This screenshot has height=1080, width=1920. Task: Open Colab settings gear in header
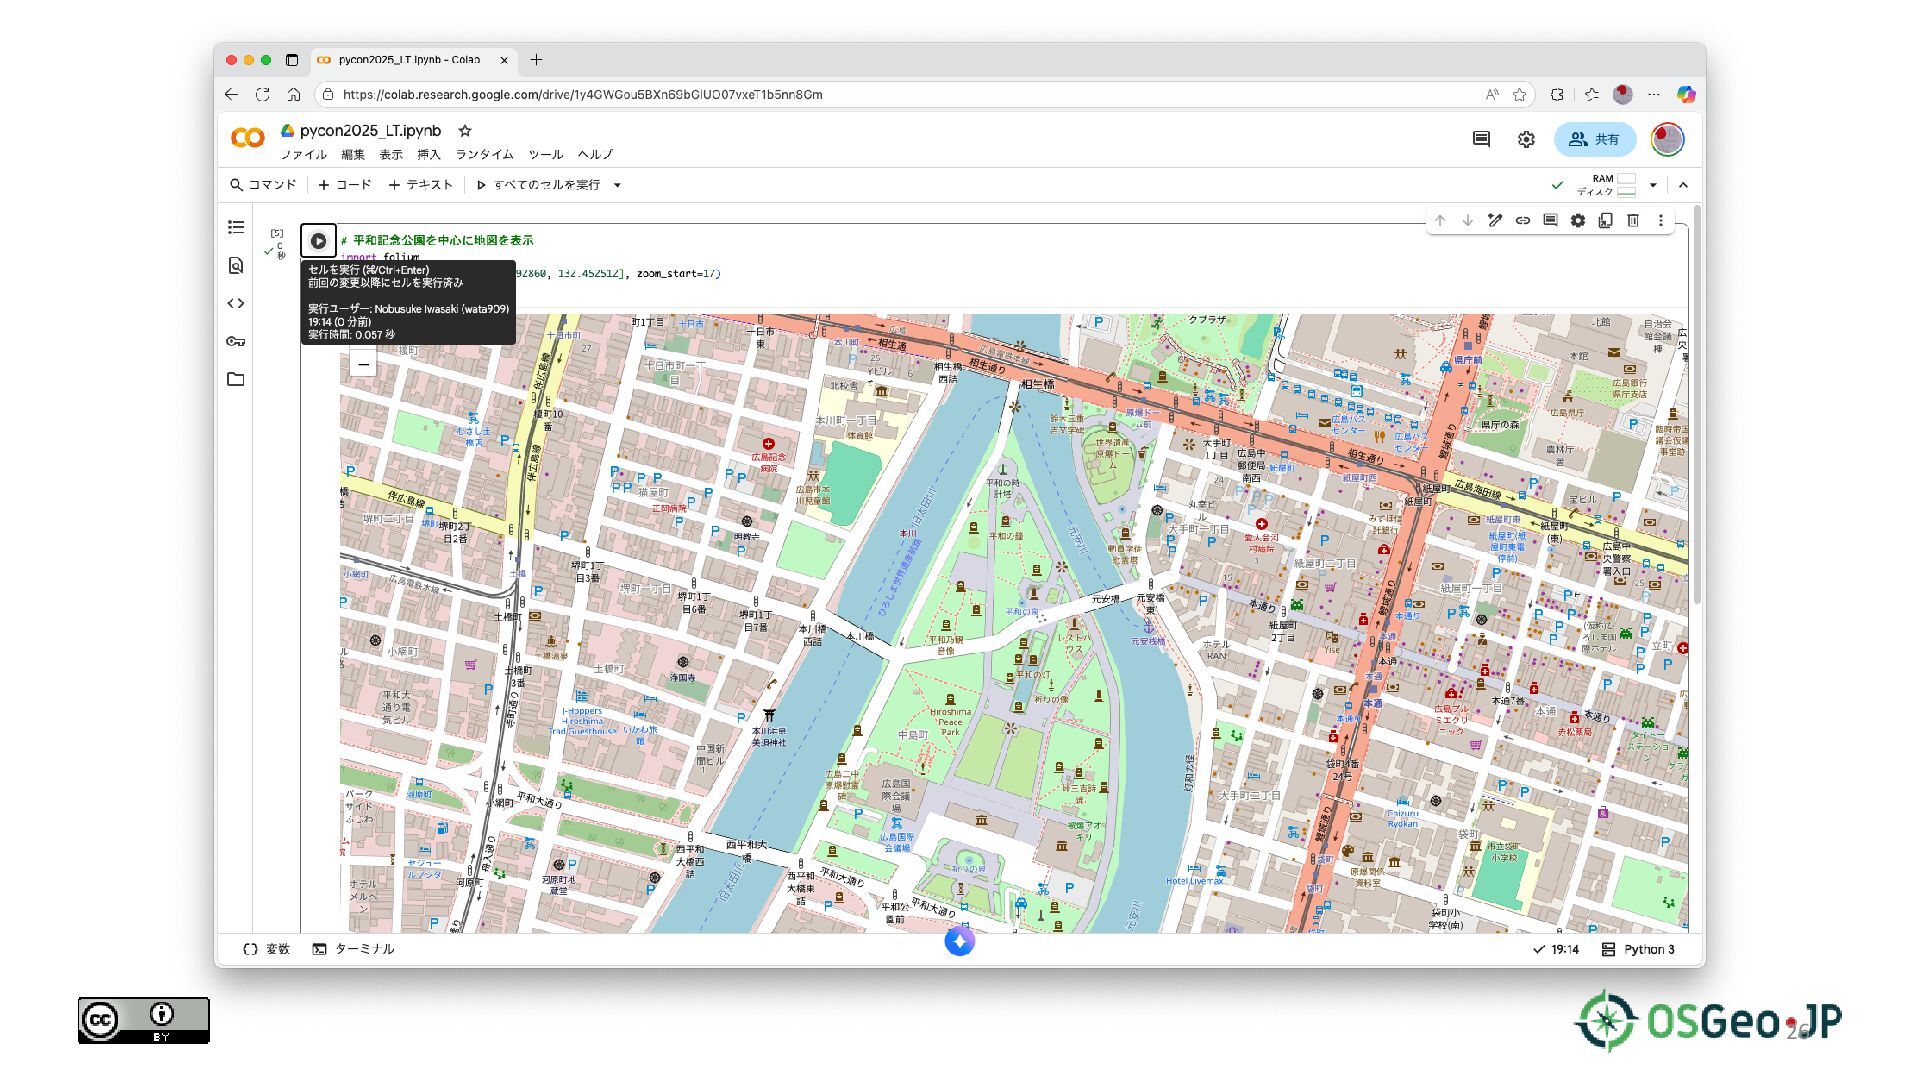tap(1526, 139)
